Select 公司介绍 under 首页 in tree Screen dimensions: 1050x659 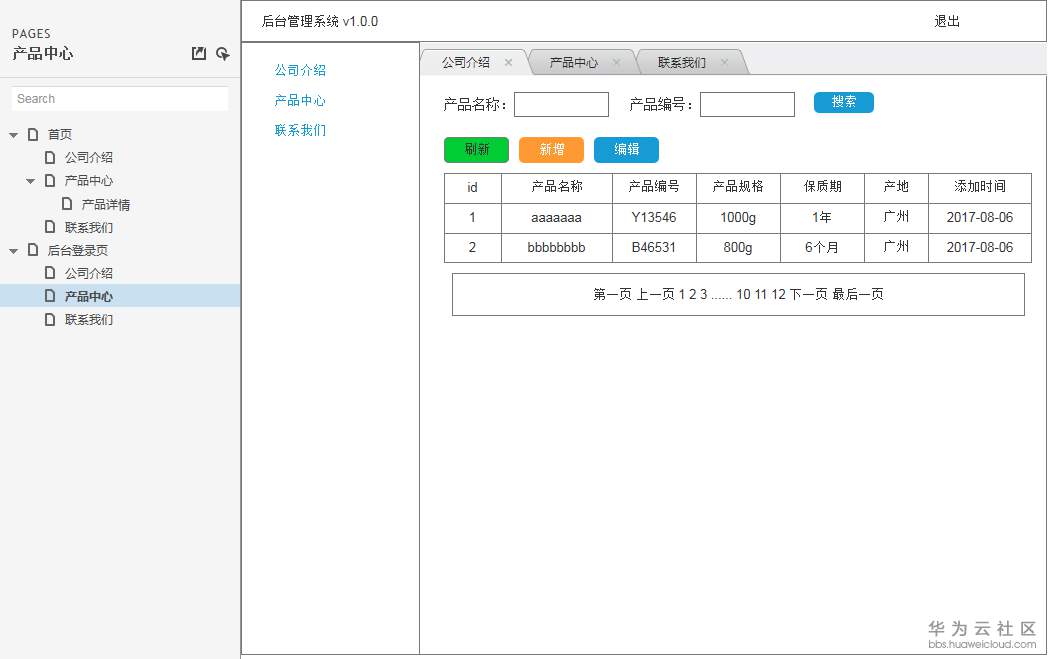coord(88,157)
